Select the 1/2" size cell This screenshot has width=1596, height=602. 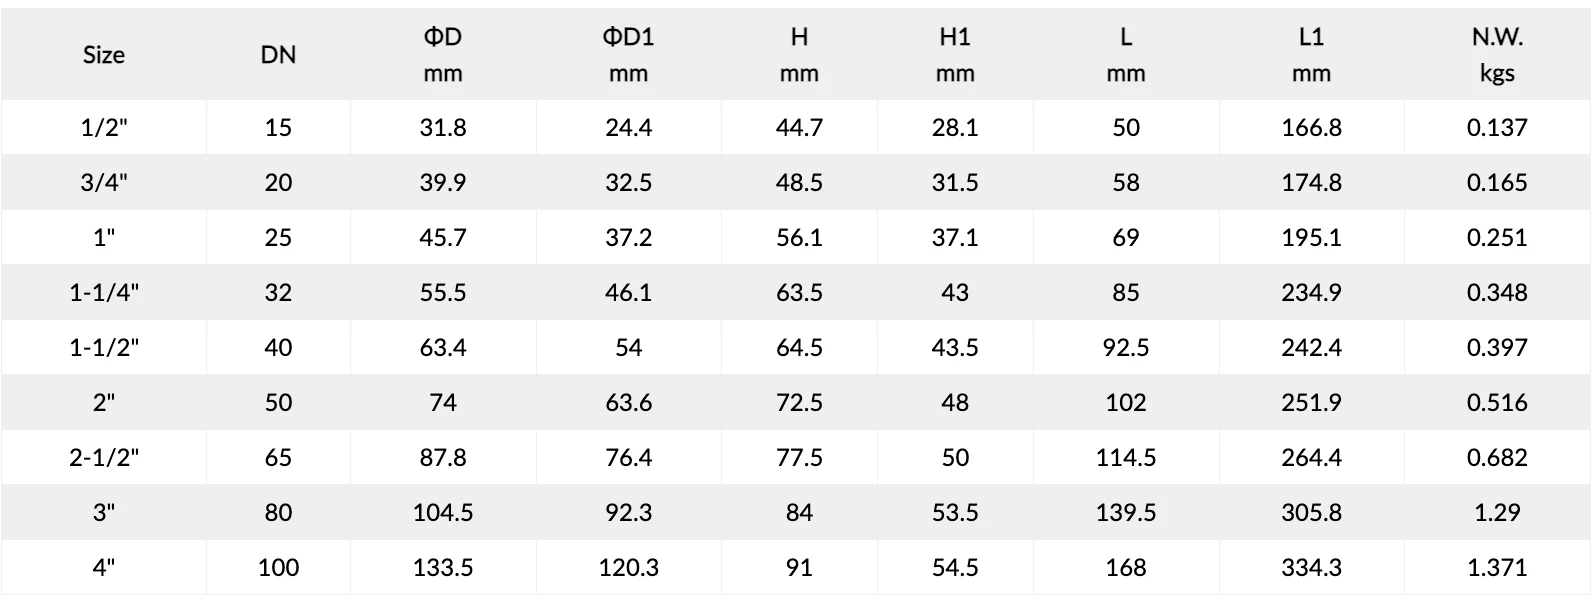tap(104, 128)
